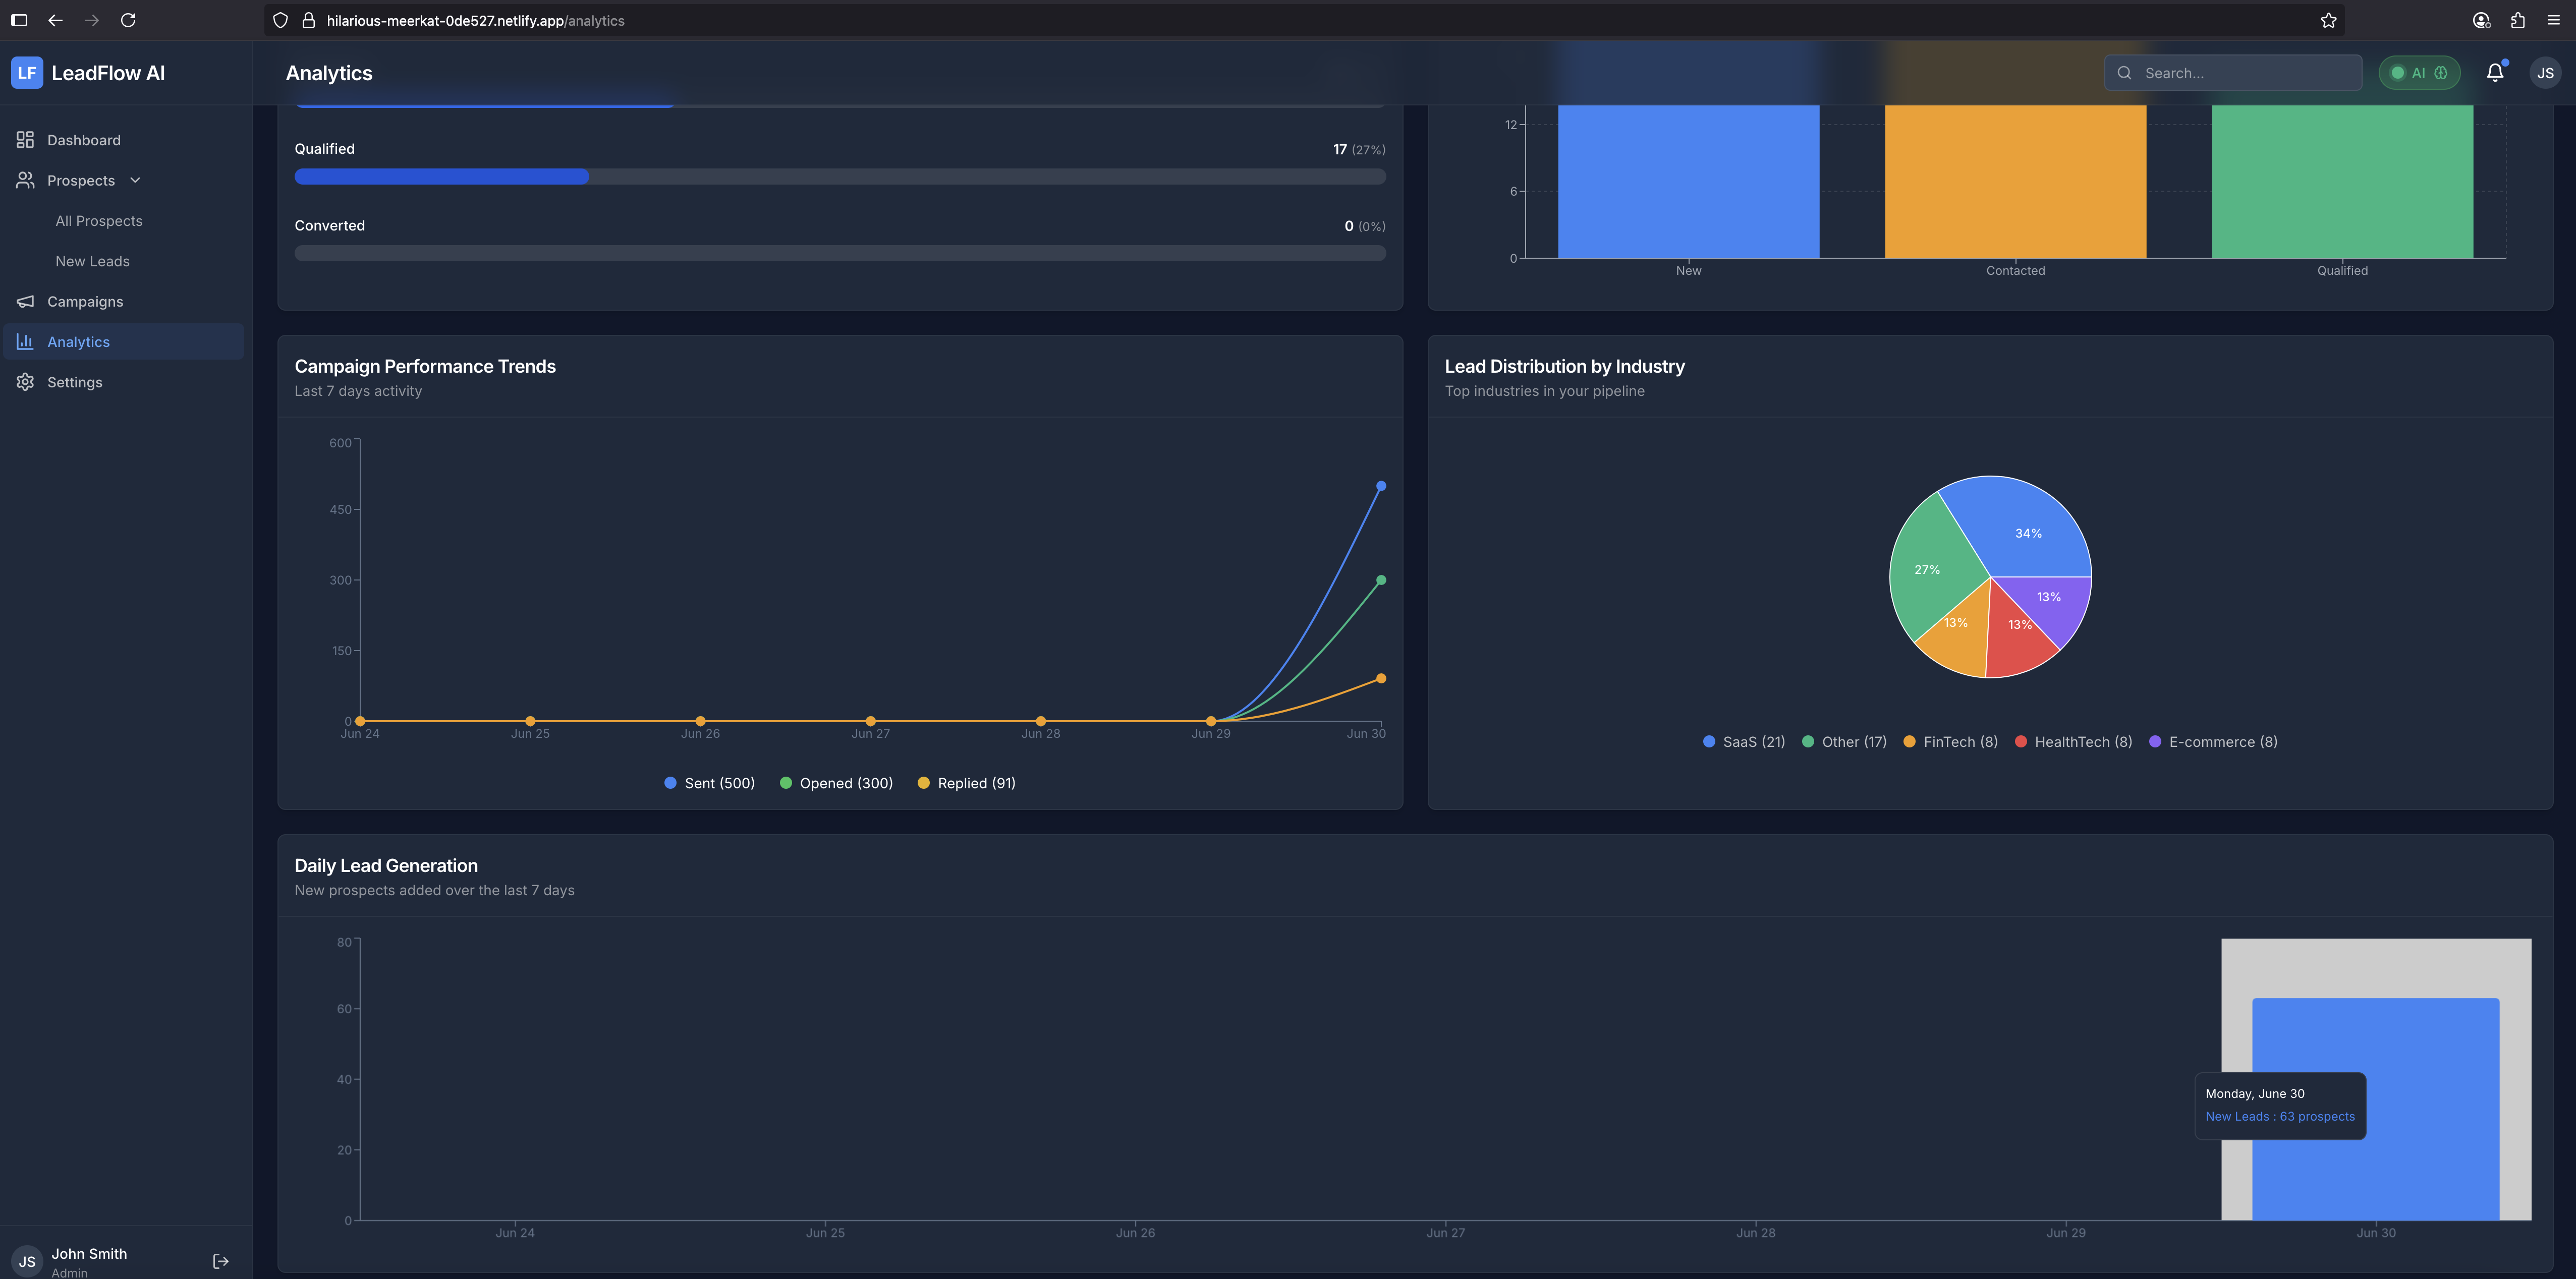Screen dimensions: 2576x1279
Task: Open the JS user avatar menu
Action: click(2544, 73)
